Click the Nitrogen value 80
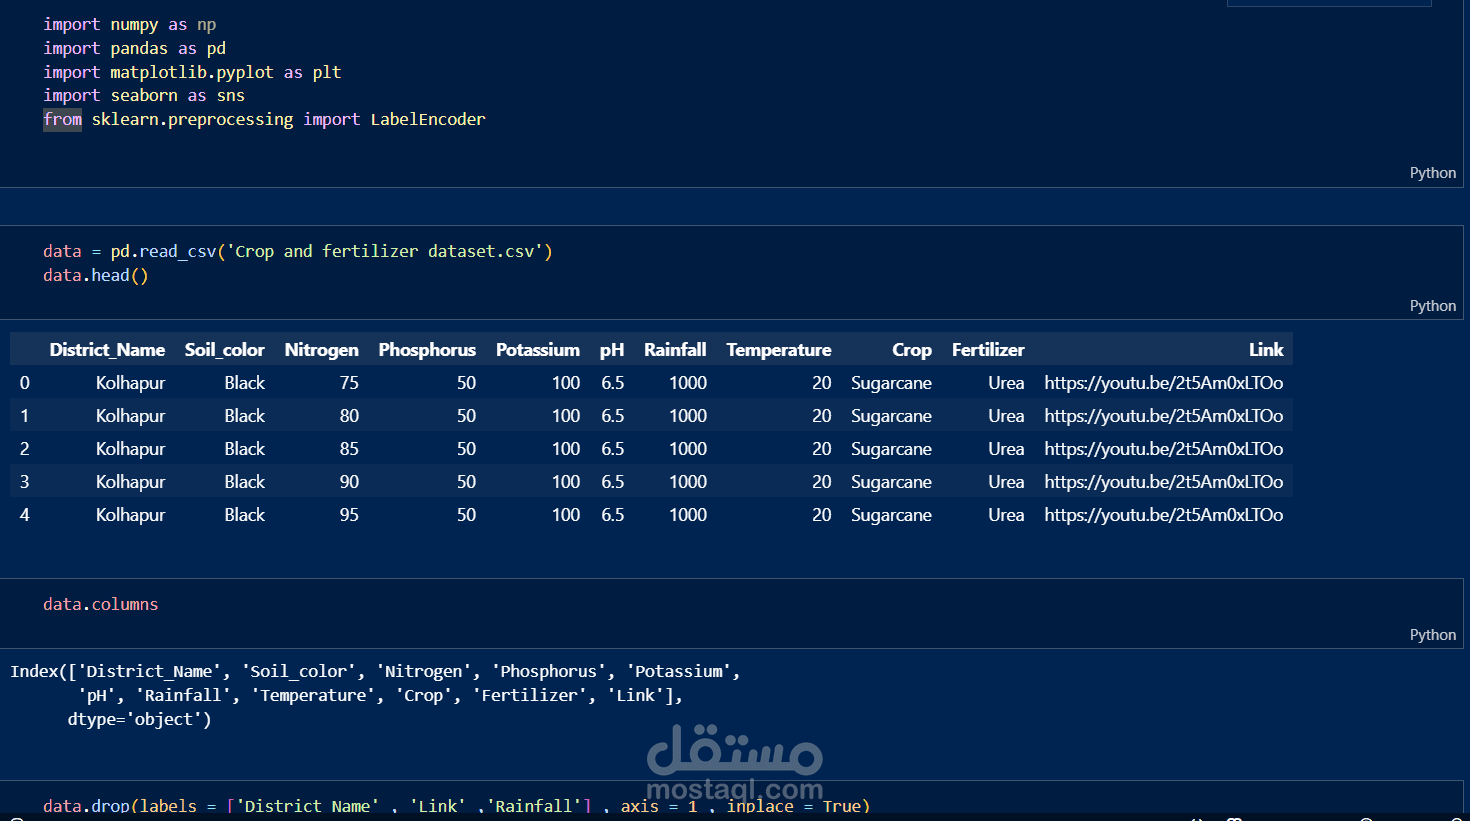This screenshot has width=1470, height=821. 349,416
